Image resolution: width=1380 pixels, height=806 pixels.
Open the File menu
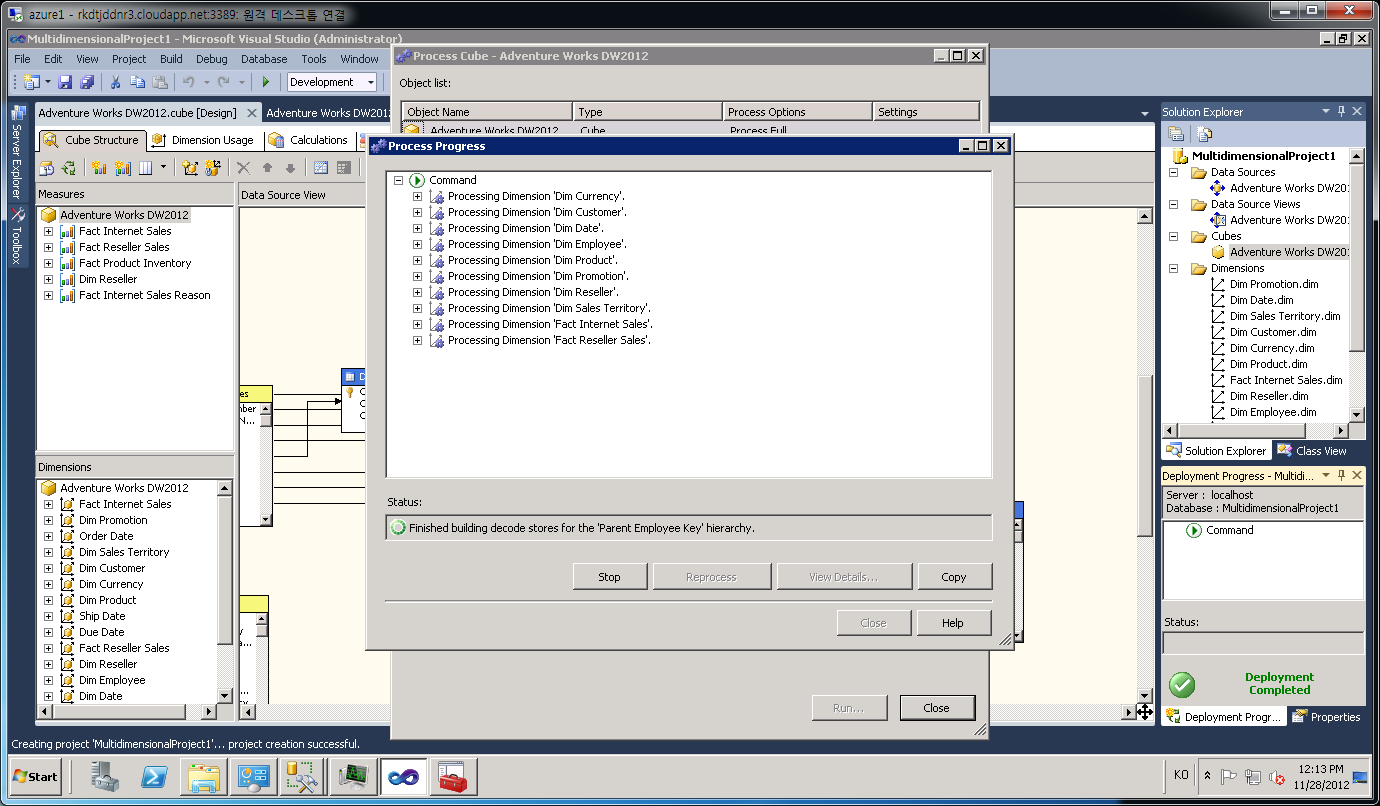click(22, 59)
